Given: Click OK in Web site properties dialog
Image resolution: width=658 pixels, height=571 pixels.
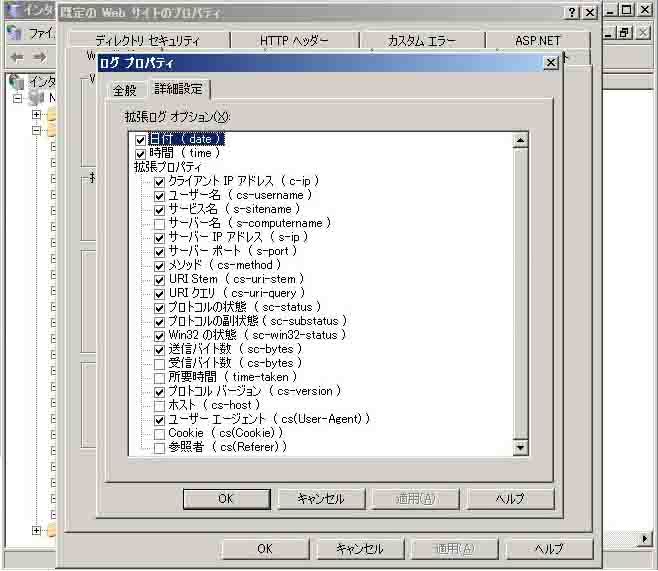Looking at the screenshot, I should [265, 549].
